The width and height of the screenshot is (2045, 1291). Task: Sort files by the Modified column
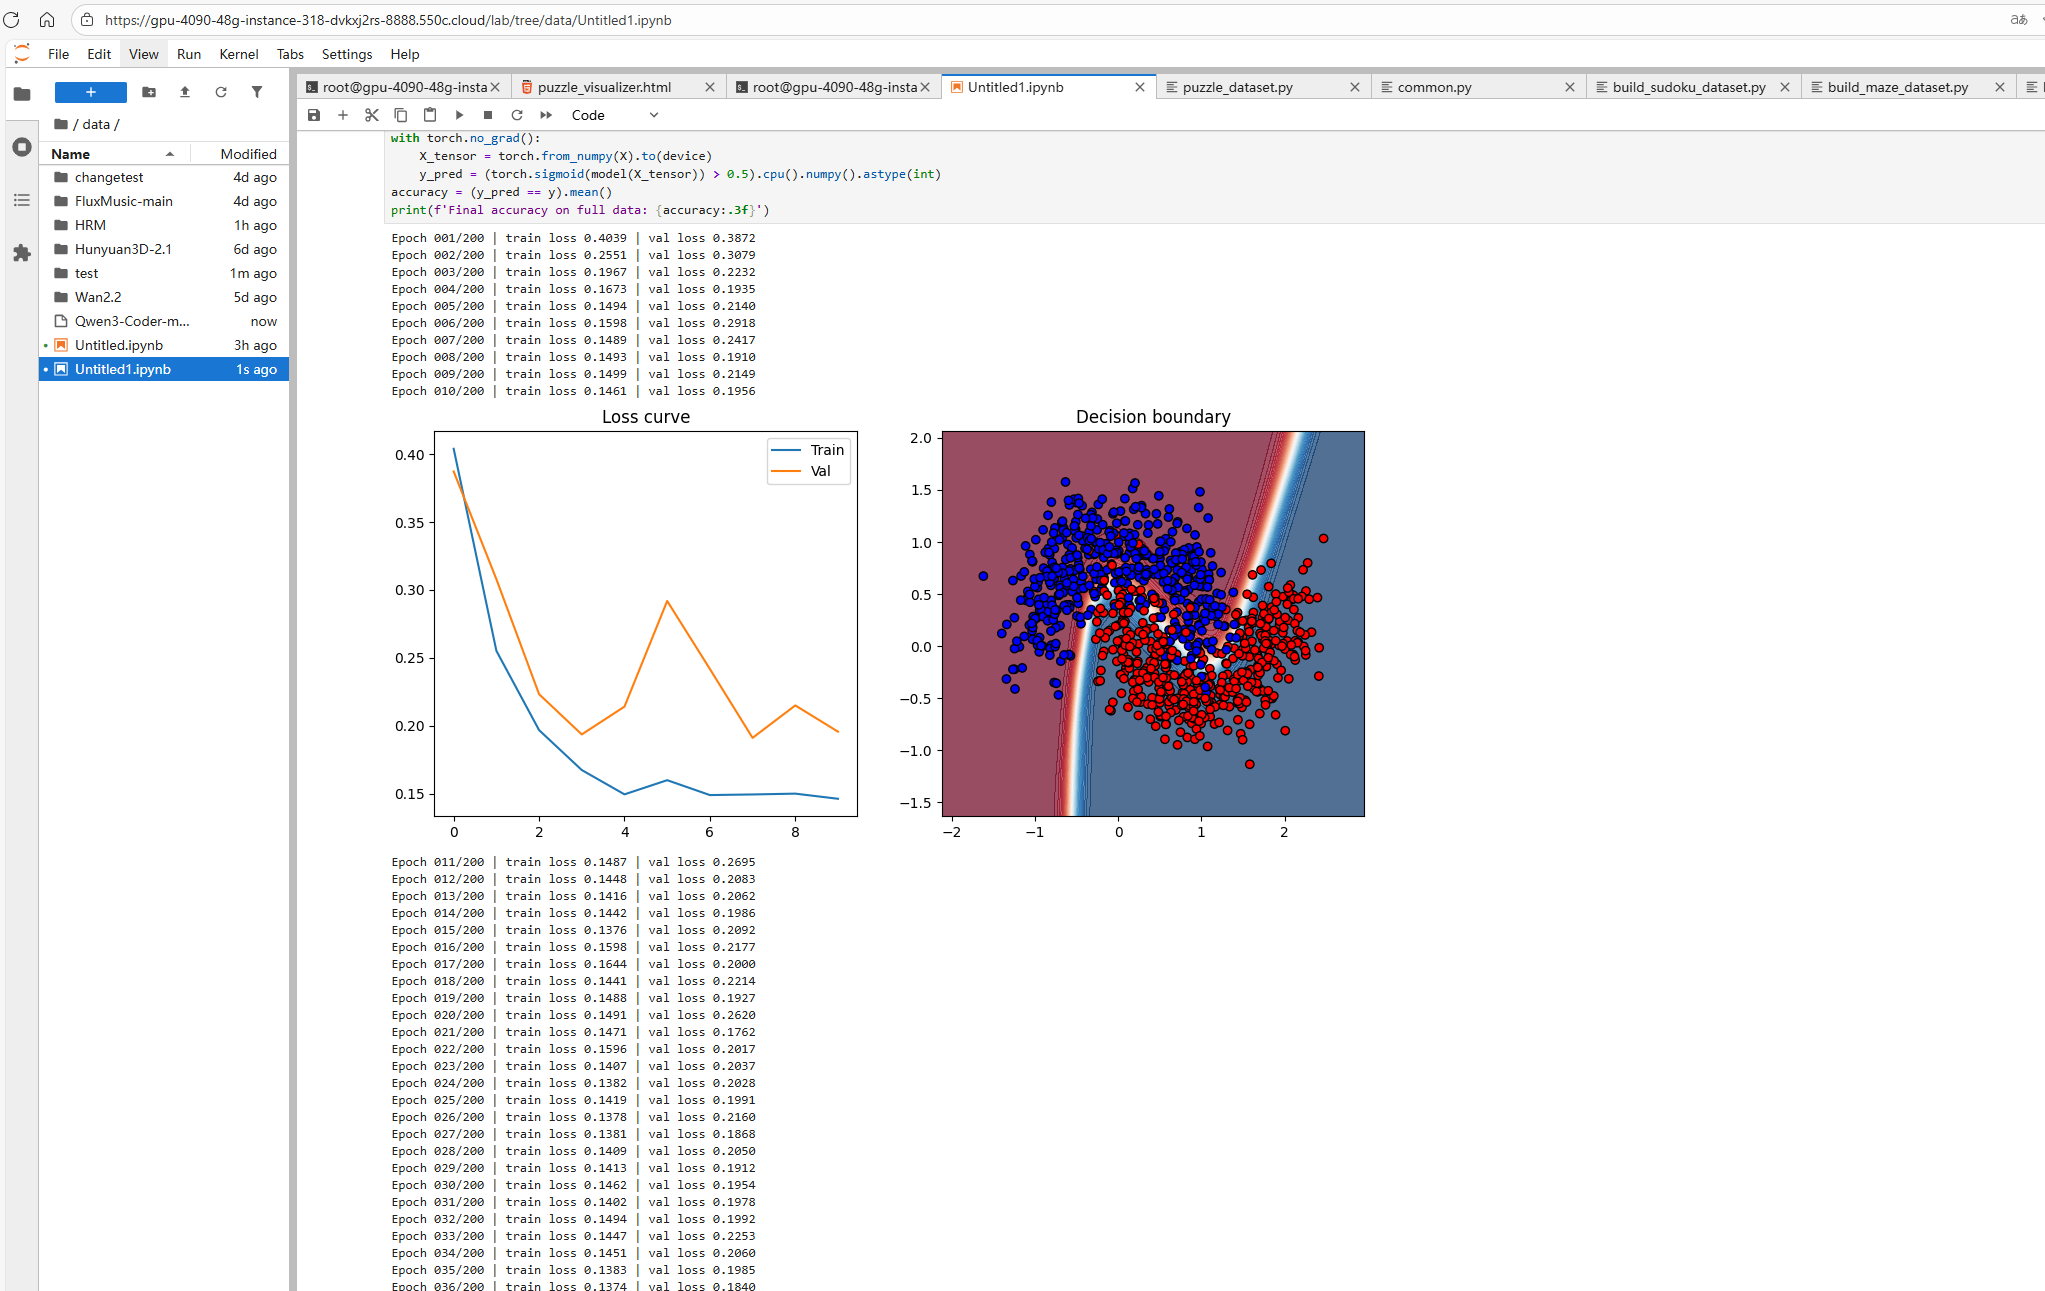[x=248, y=154]
